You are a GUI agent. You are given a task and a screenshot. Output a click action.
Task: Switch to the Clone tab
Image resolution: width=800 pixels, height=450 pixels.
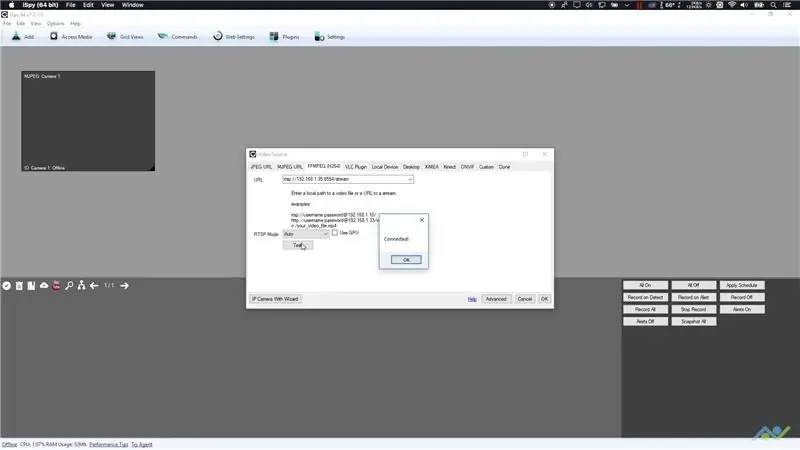504,167
